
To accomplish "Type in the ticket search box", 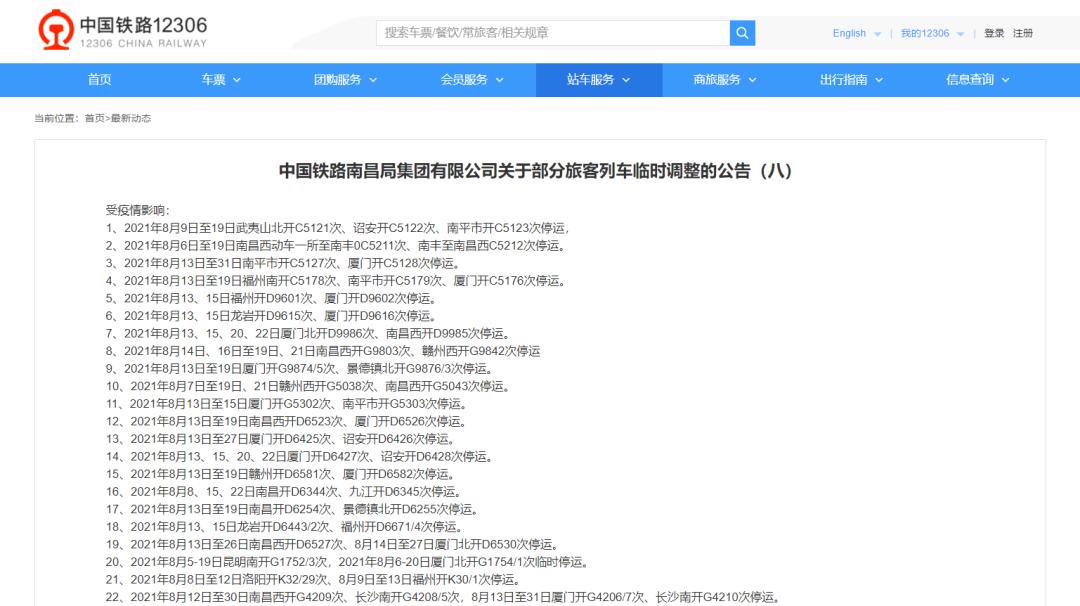I will (552, 33).
